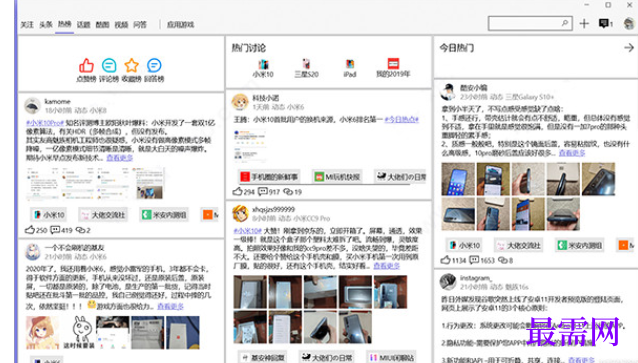Click the 米安内测组 tag under kamome's post

point(164,214)
